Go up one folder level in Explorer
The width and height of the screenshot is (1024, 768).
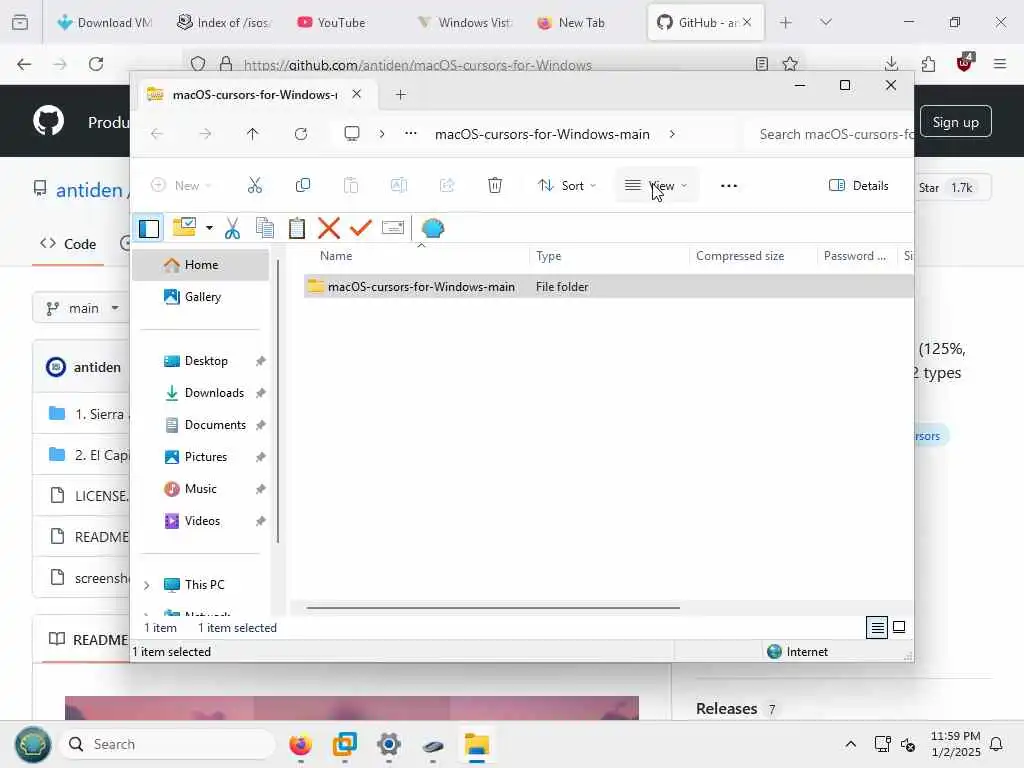coord(253,134)
